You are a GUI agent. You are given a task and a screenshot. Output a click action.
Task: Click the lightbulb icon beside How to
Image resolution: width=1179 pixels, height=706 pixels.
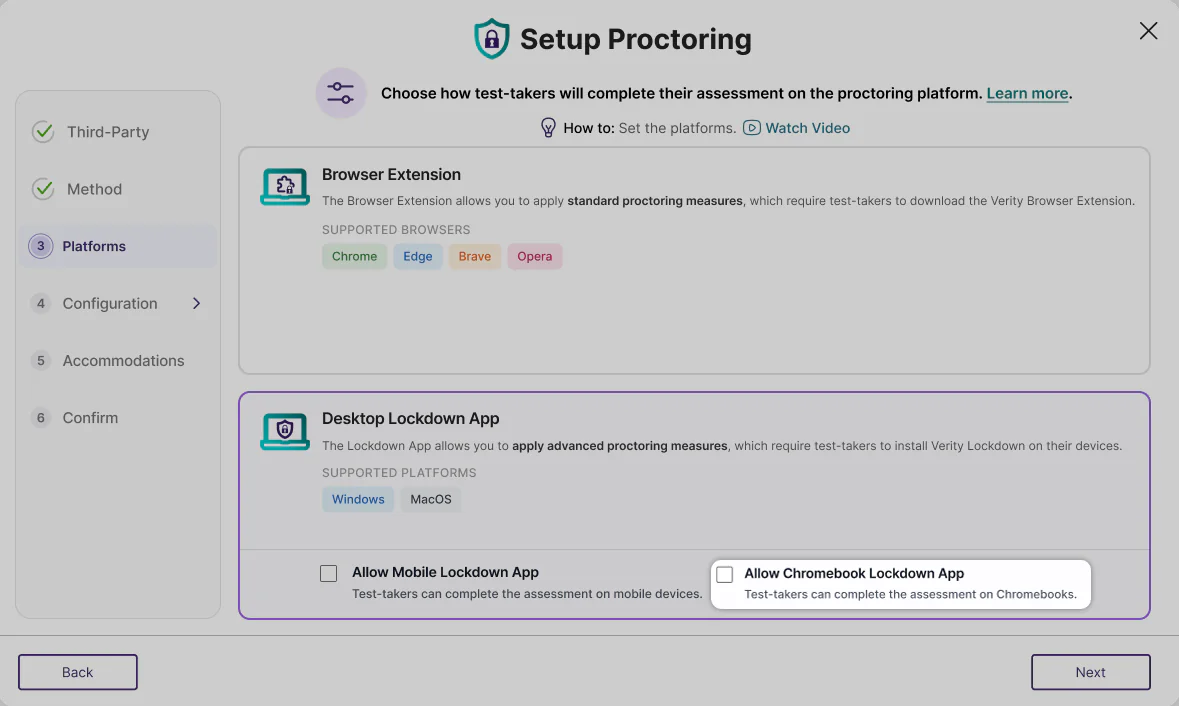(547, 127)
